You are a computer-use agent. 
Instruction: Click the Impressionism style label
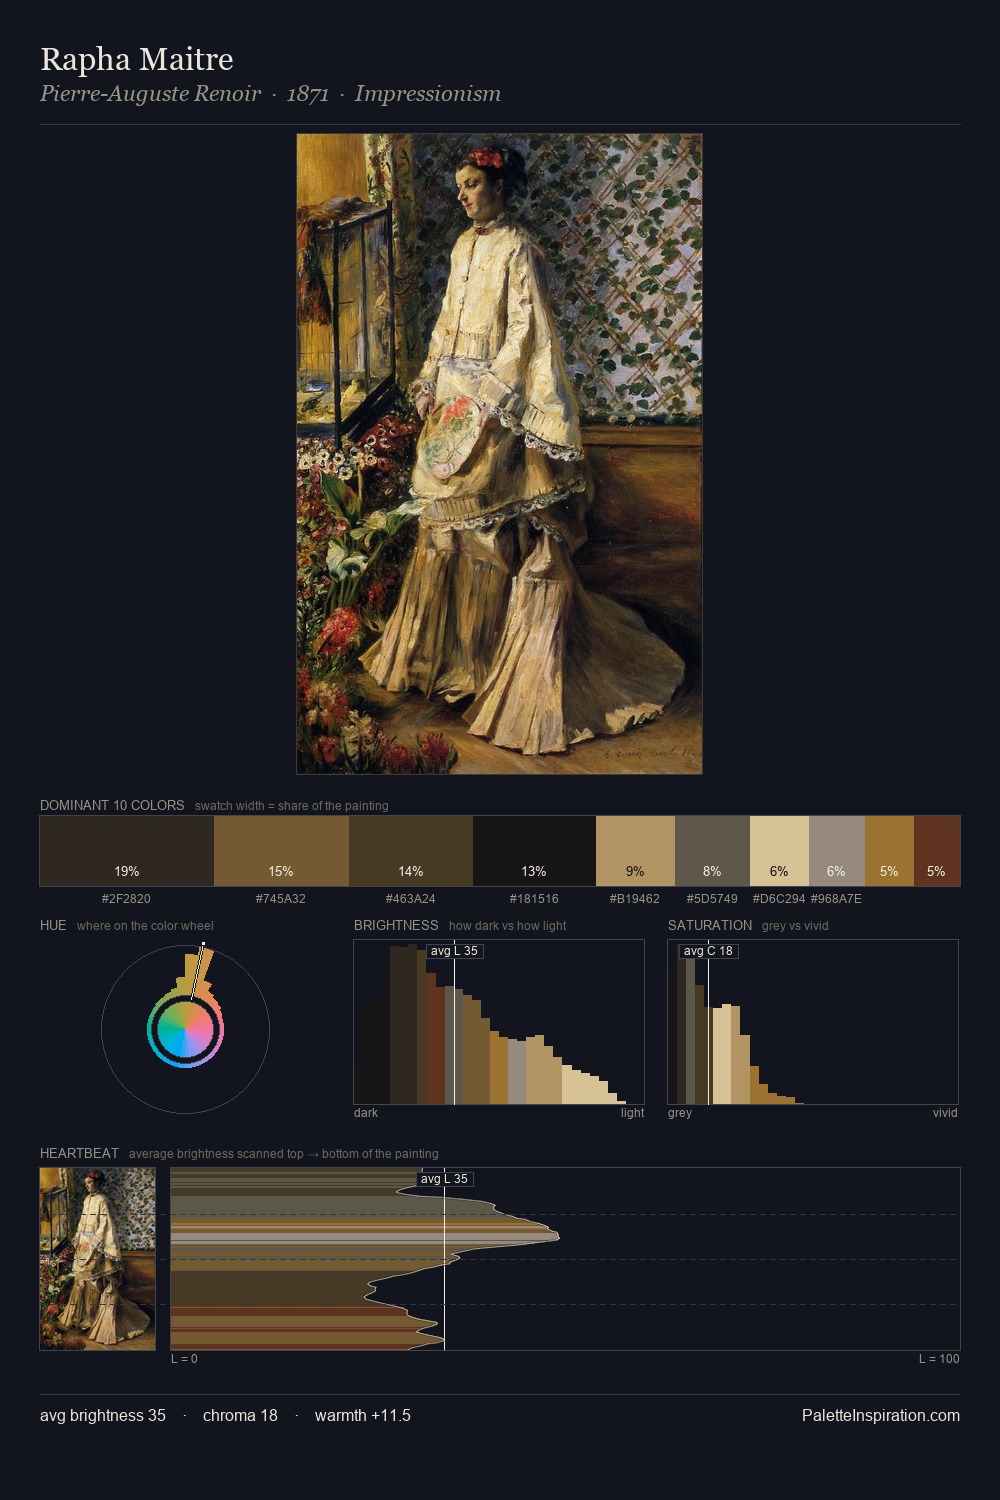click(x=428, y=94)
